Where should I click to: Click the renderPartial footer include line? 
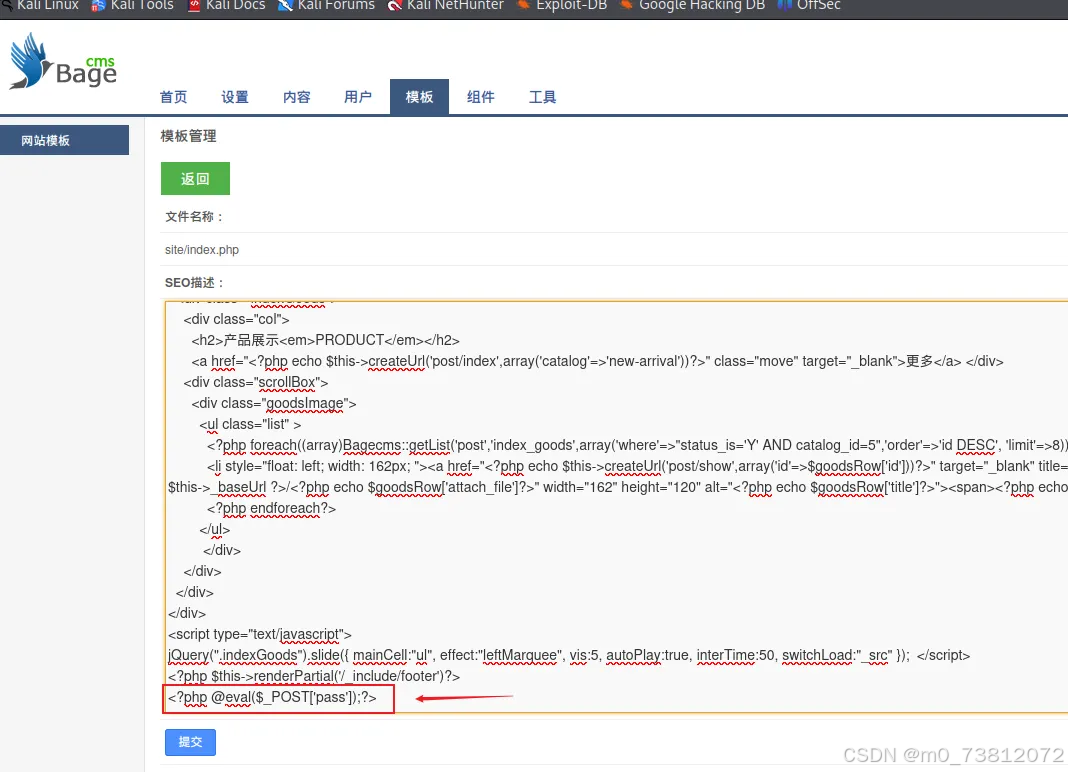click(x=314, y=676)
